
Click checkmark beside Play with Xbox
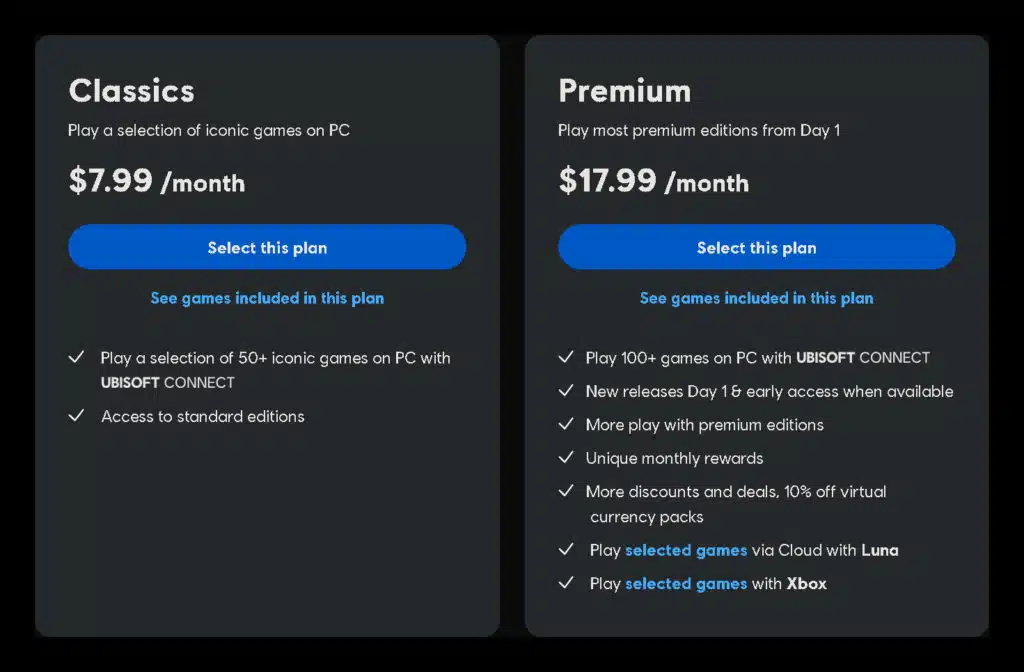coord(566,583)
